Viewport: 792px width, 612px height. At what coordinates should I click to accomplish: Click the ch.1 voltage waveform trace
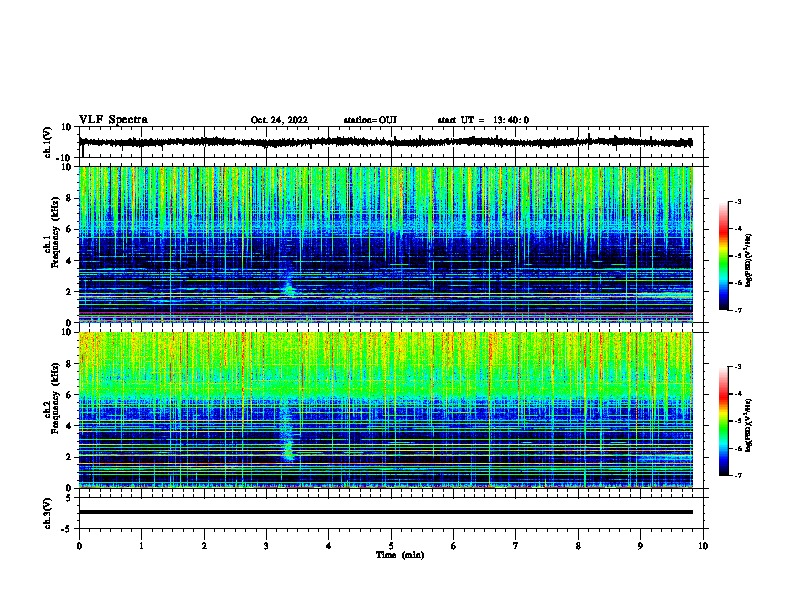click(x=385, y=142)
